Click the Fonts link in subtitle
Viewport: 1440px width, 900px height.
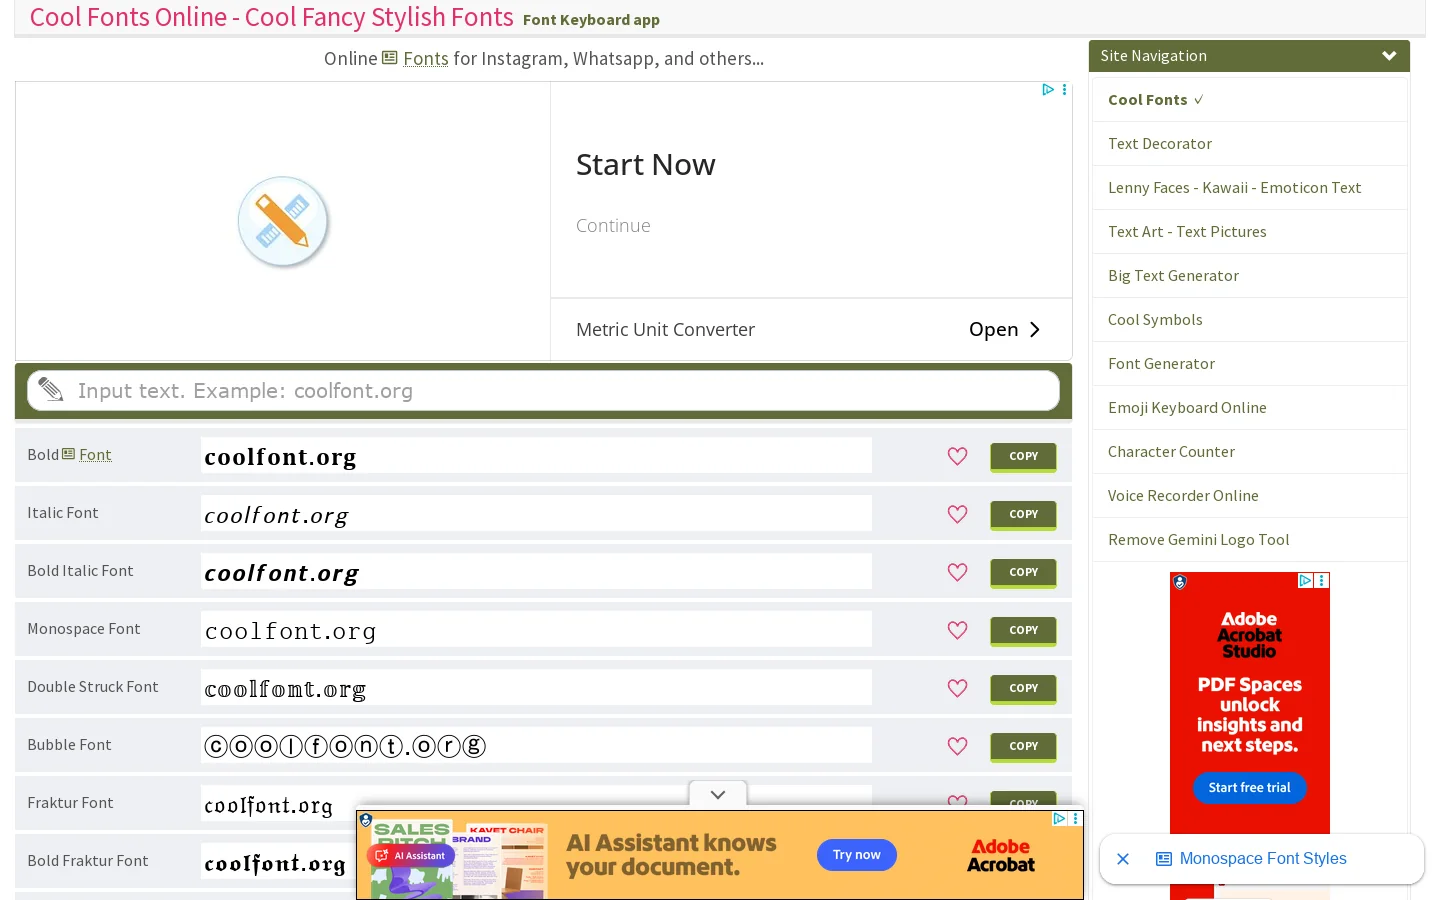point(426,59)
